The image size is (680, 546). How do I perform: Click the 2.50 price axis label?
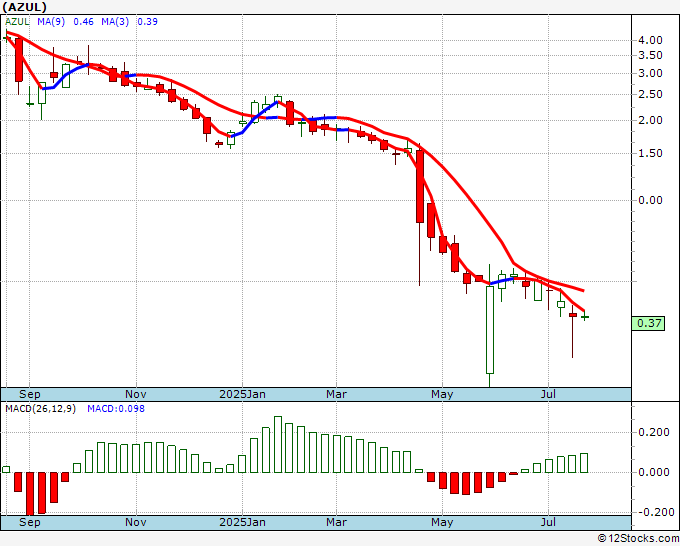pyautogui.click(x=651, y=95)
